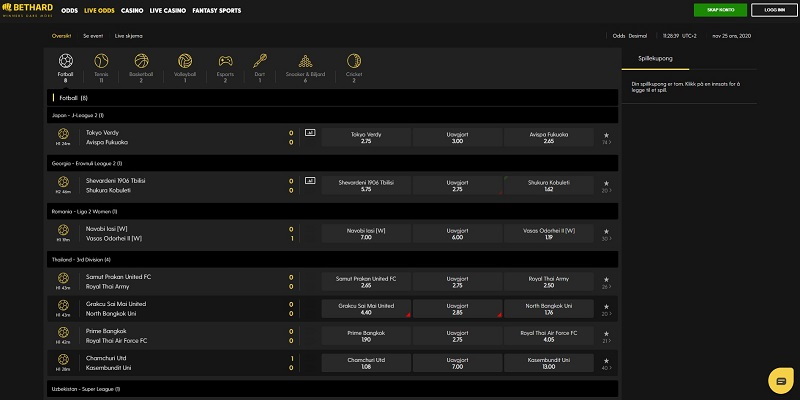Viewport: 800px width, 400px height.
Task: Open the LIVE CASINO menu
Action: pos(168,11)
